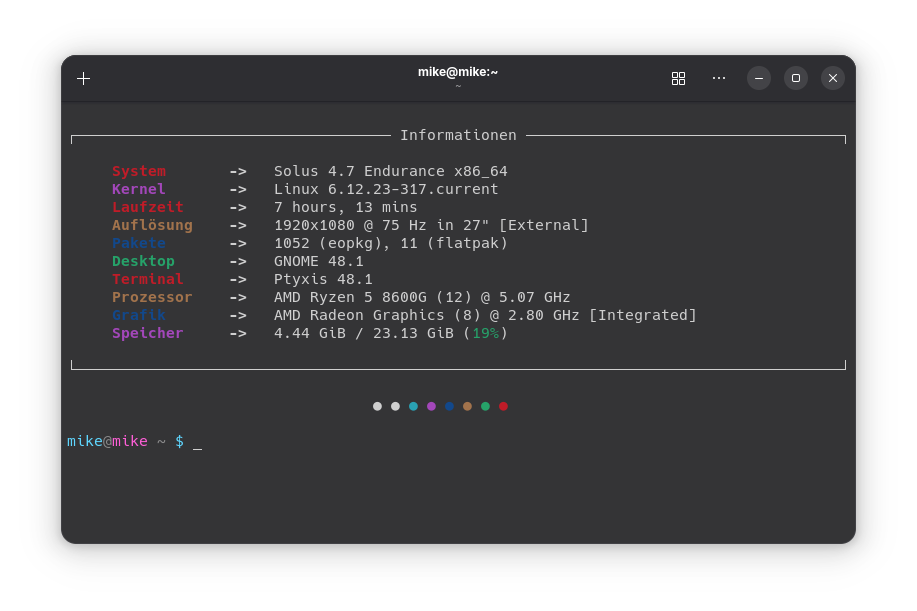Click the green color dot
This screenshot has width=917, height=611.
[x=485, y=406]
